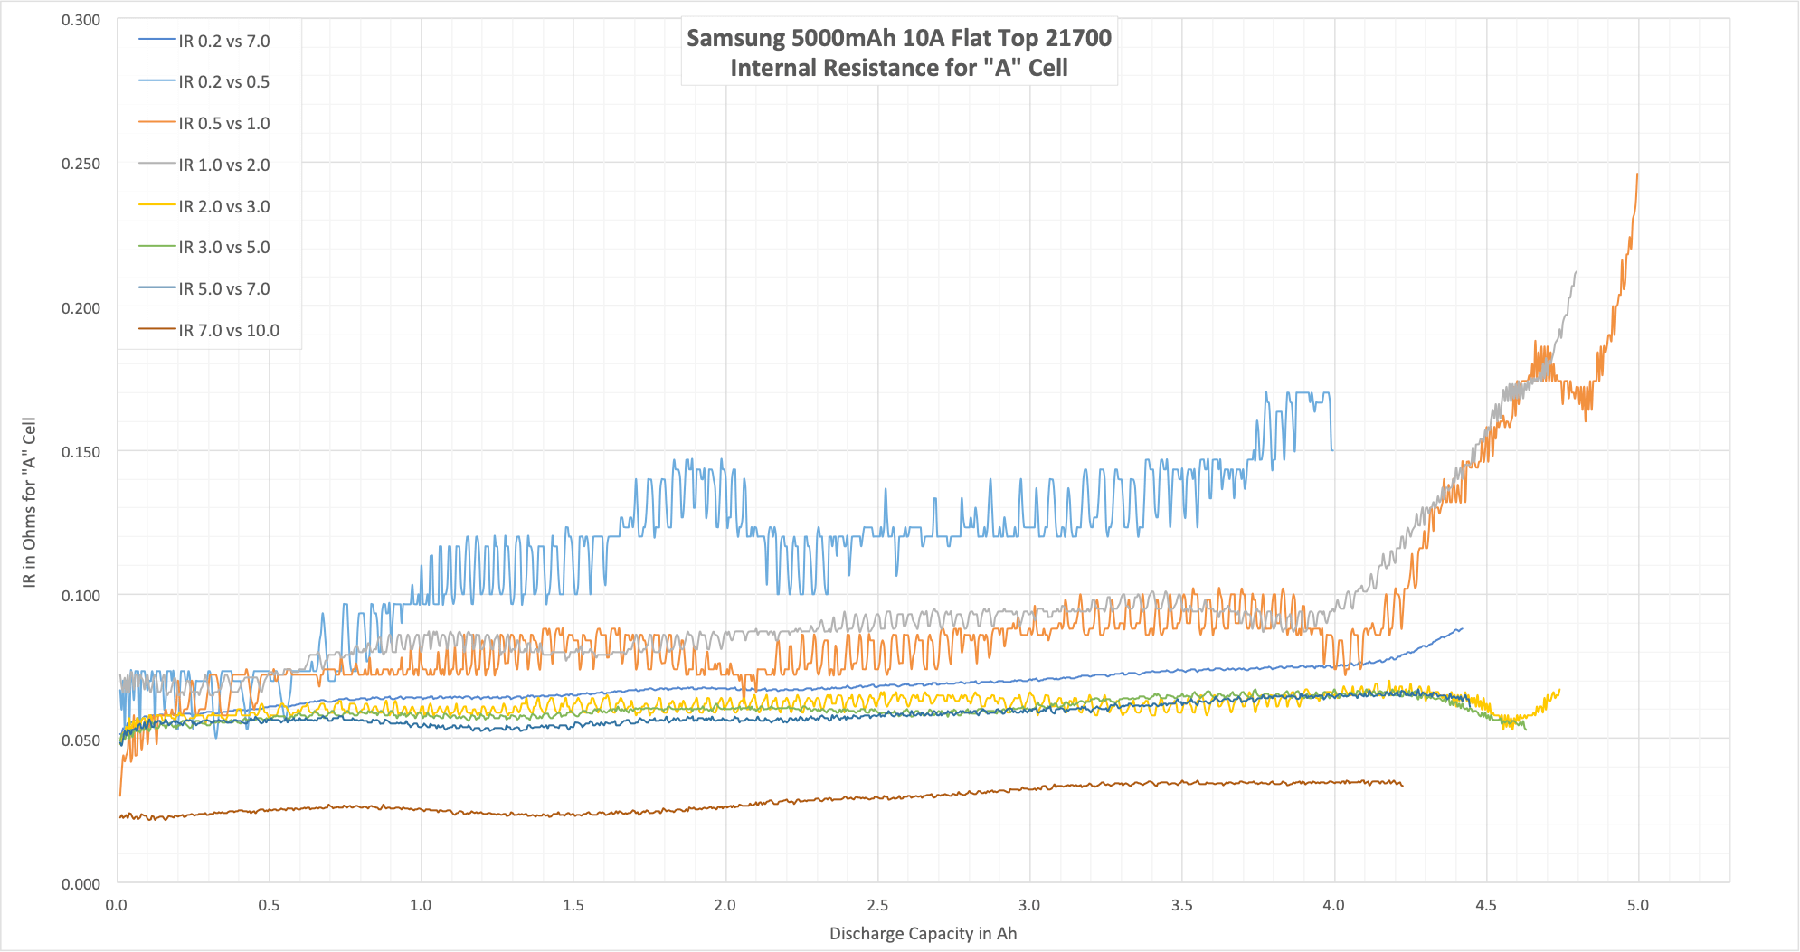The image size is (1800, 952).
Task: Click the orange line swatch for IR 0.5 vs 1.0
Action: tap(156, 123)
